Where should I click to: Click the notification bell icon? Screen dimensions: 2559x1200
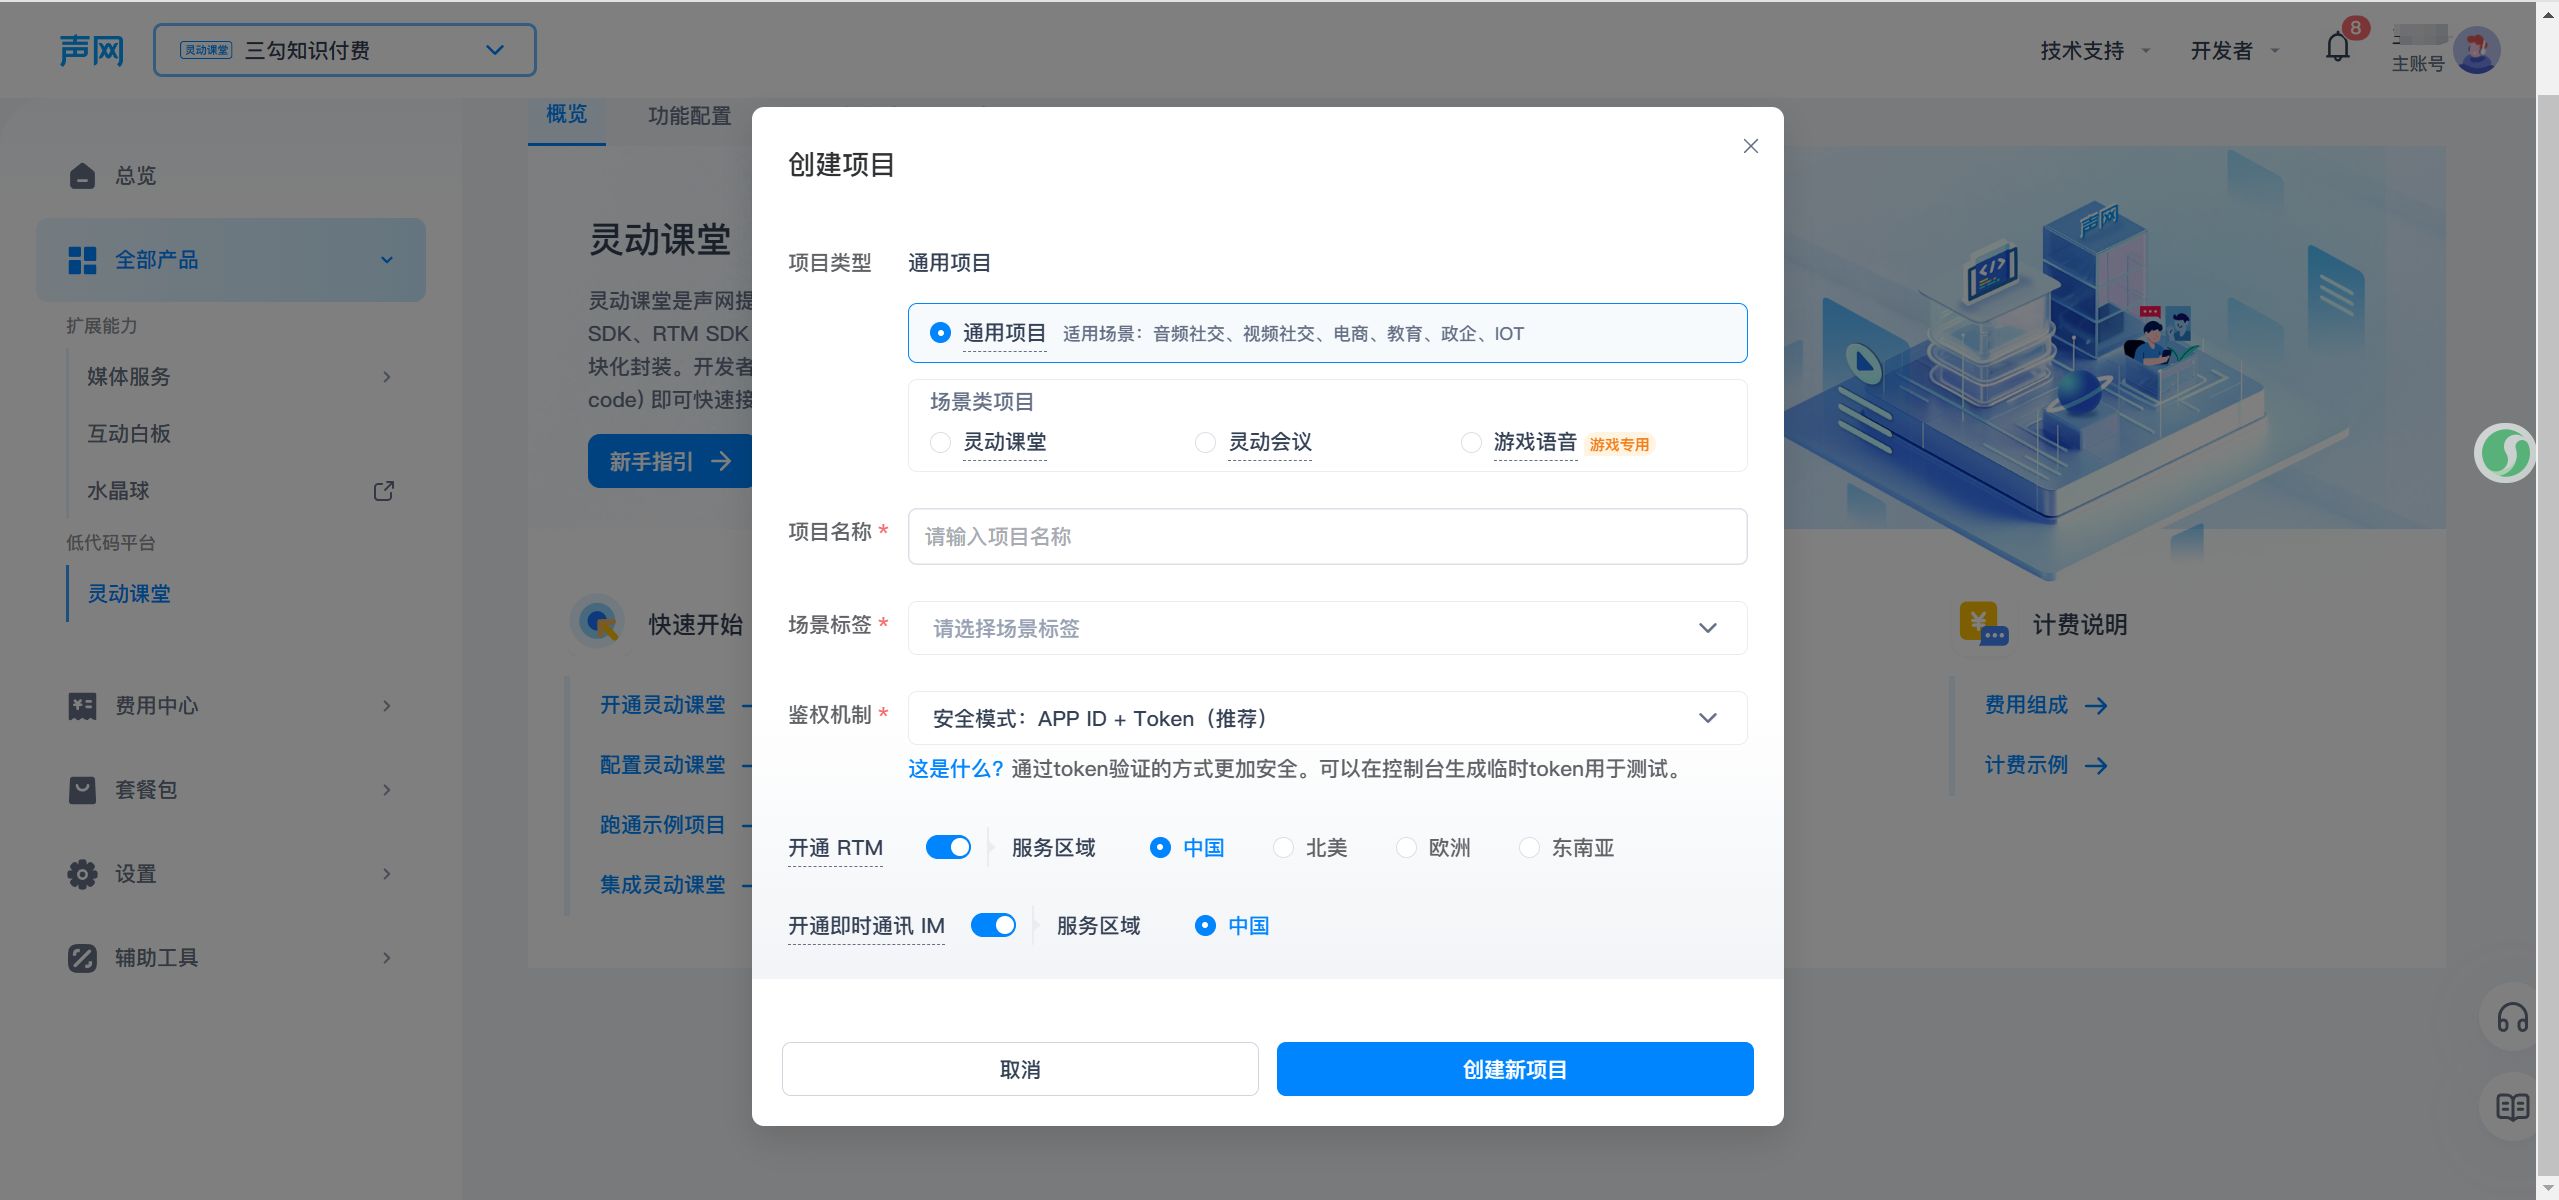click(2337, 48)
